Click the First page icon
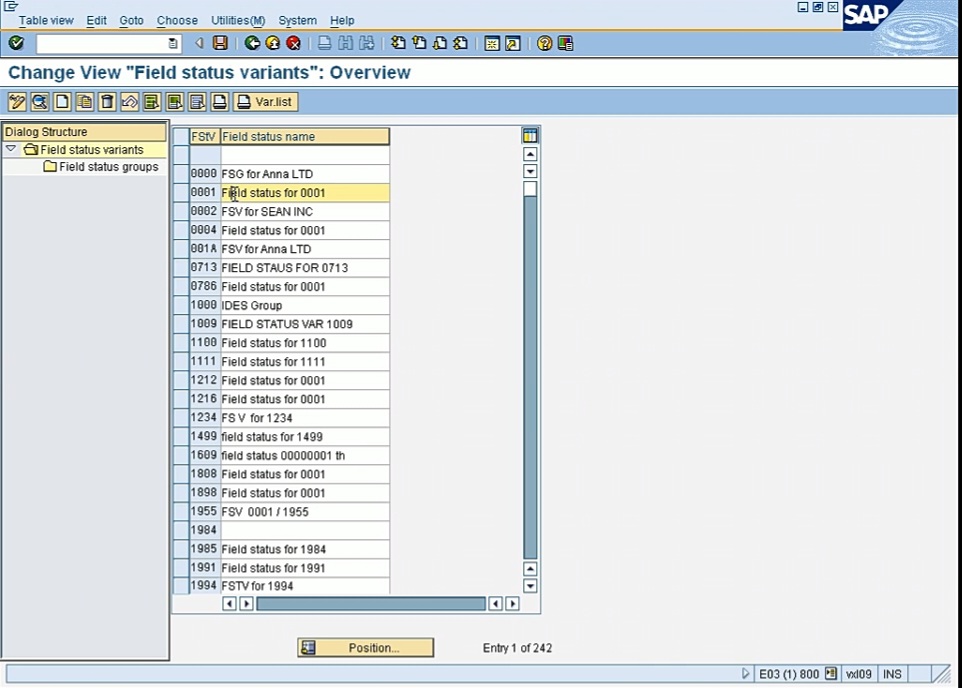 coord(398,43)
